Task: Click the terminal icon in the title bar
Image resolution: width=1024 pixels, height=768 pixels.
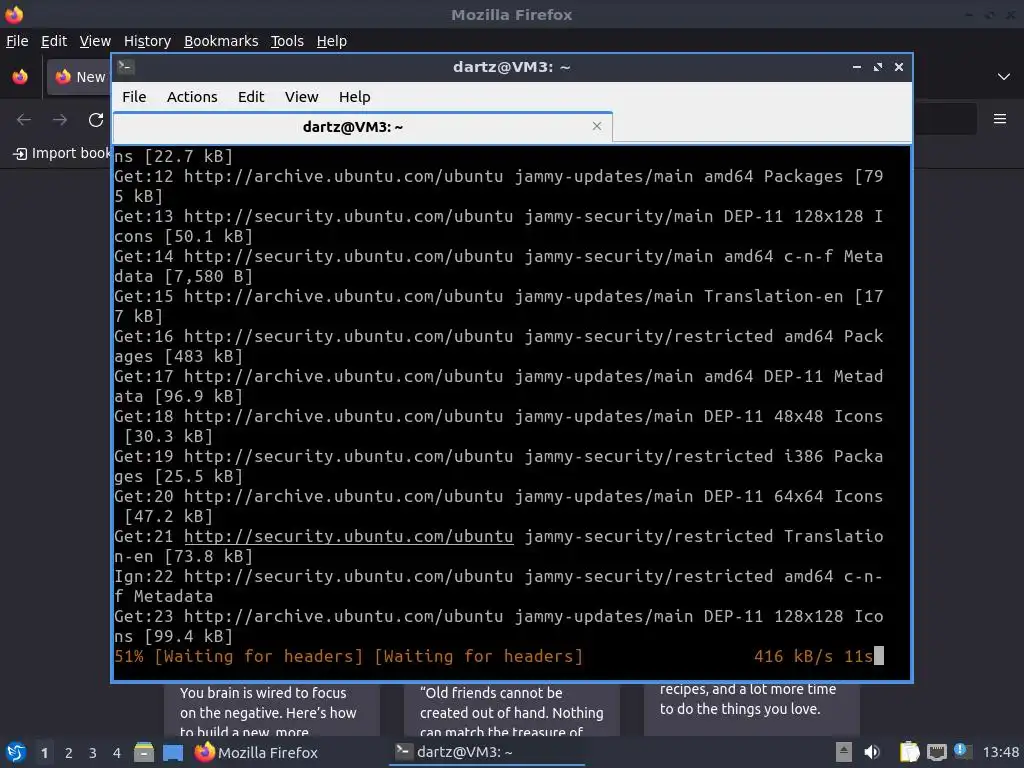Action: pos(126,67)
